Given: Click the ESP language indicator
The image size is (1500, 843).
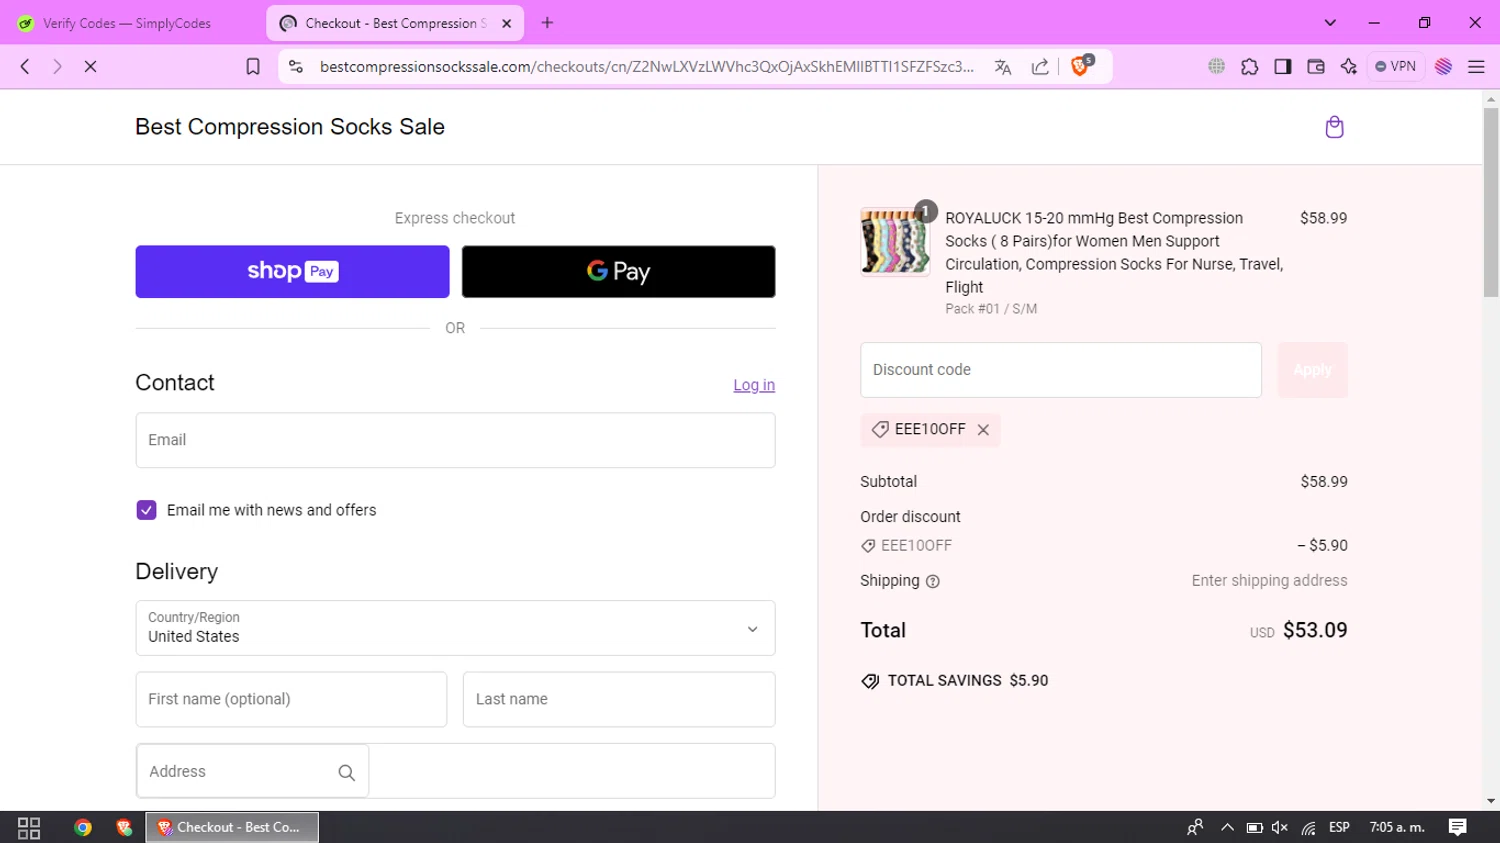Looking at the screenshot, I should tap(1339, 827).
